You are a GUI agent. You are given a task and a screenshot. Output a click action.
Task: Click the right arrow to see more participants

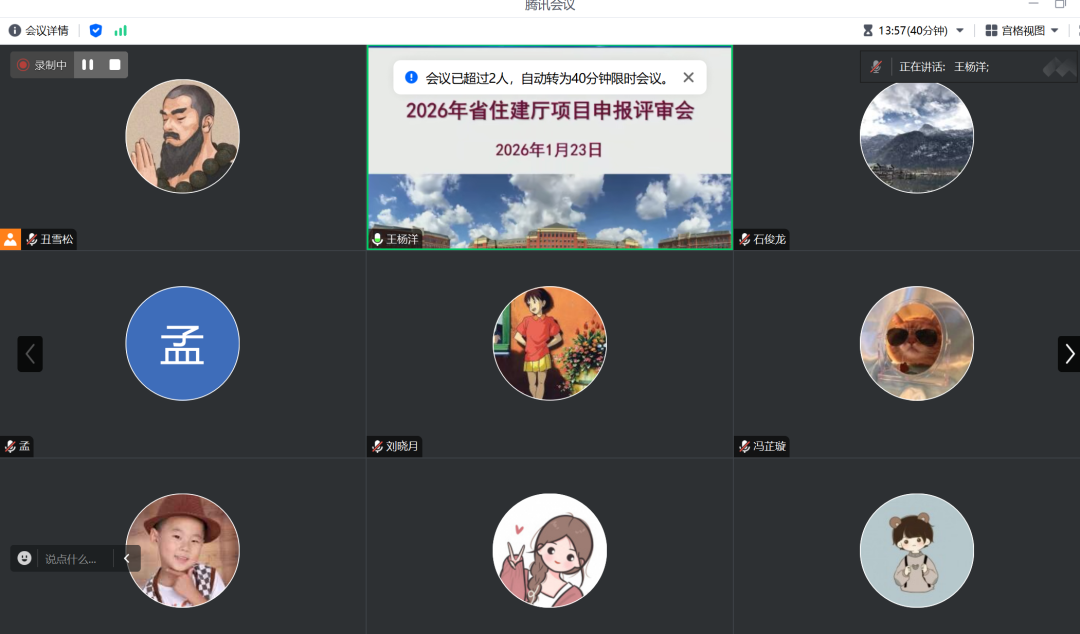(1068, 354)
